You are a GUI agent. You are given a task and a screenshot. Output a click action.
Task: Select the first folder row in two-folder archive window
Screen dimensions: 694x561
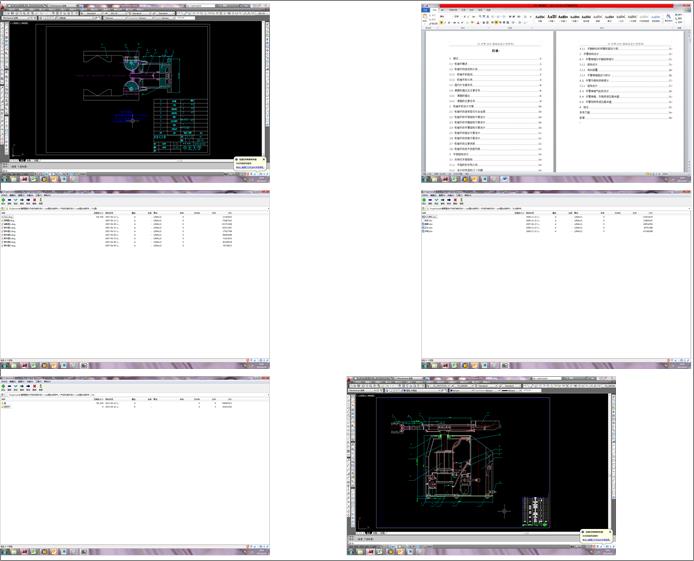[x=117, y=403]
